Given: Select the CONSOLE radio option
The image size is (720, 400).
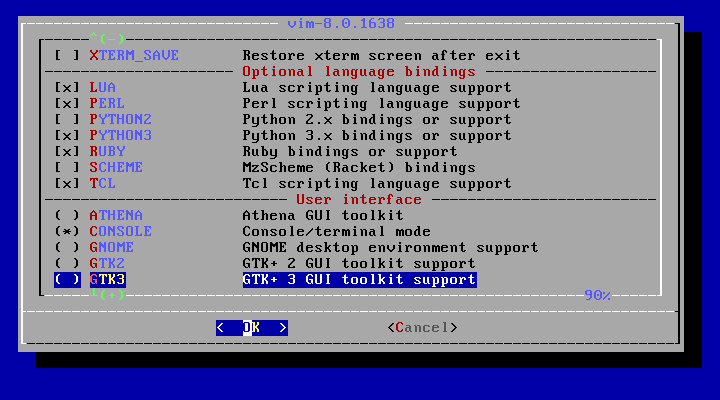Looking at the screenshot, I should (67, 231).
